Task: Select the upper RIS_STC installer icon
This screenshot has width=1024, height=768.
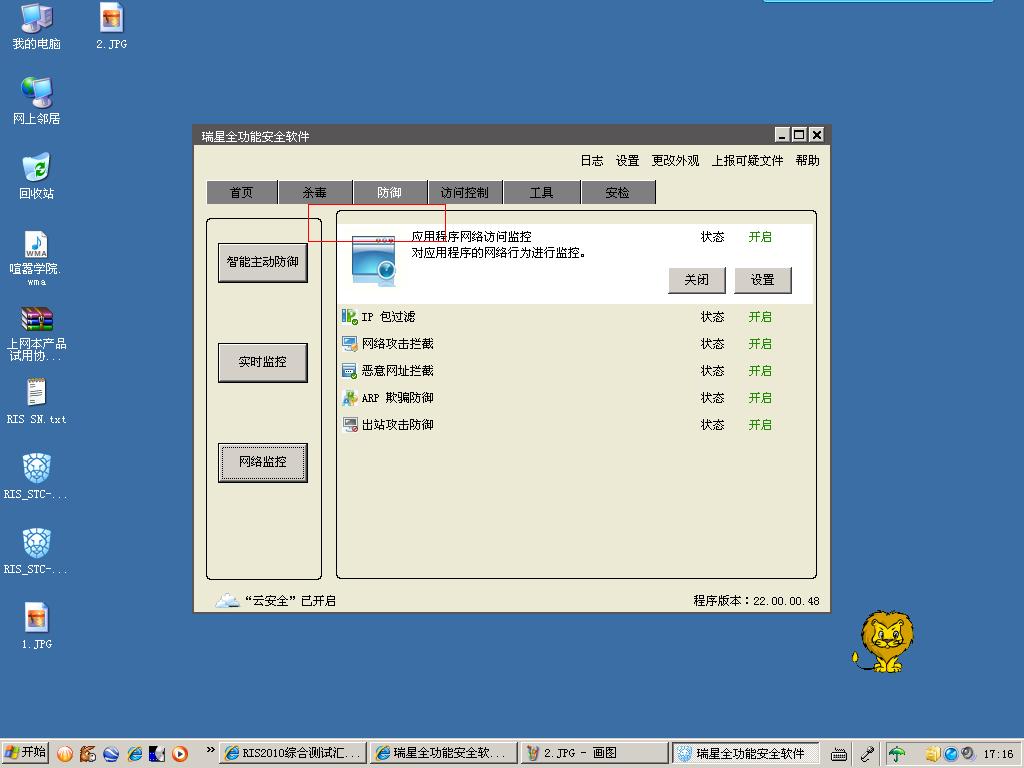Action: pyautogui.click(x=37, y=468)
